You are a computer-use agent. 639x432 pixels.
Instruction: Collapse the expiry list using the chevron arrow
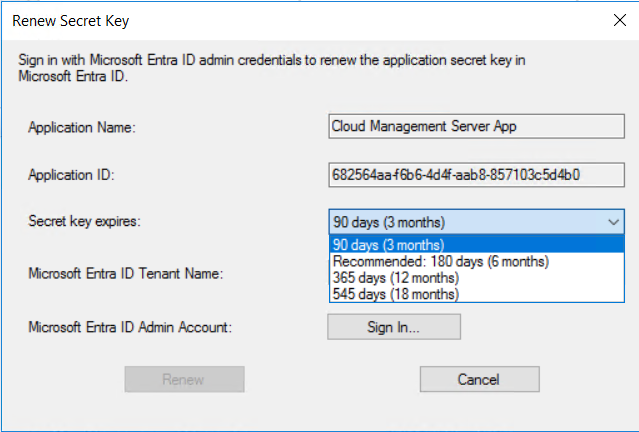[613, 222]
